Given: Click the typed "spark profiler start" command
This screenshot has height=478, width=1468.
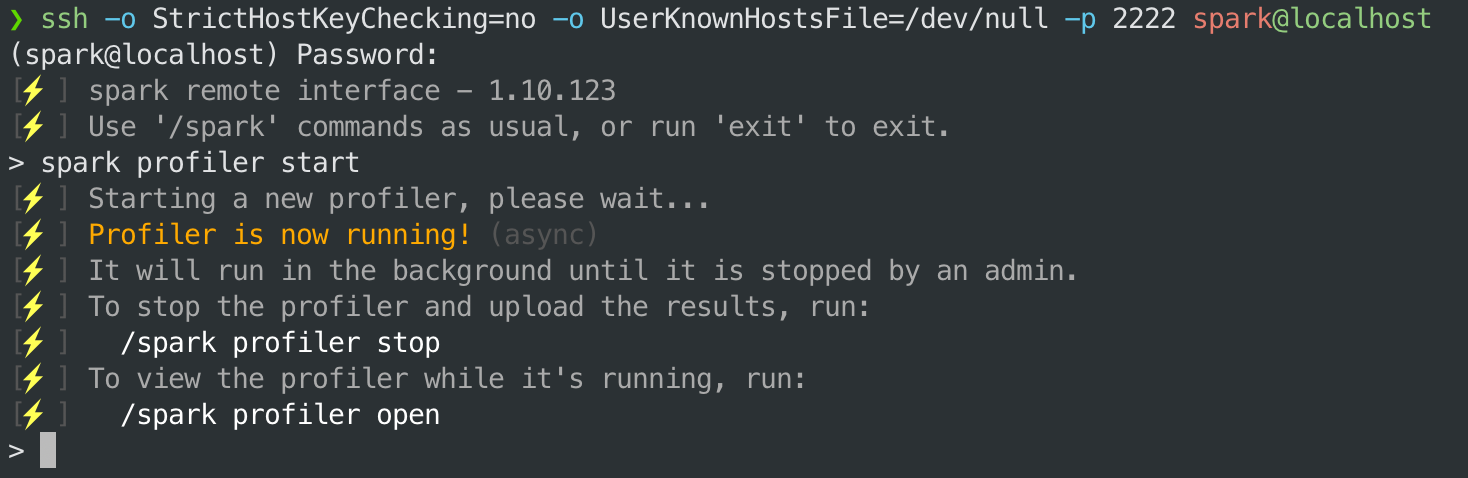Looking at the screenshot, I should pyautogui.click(x=200, y=163).
